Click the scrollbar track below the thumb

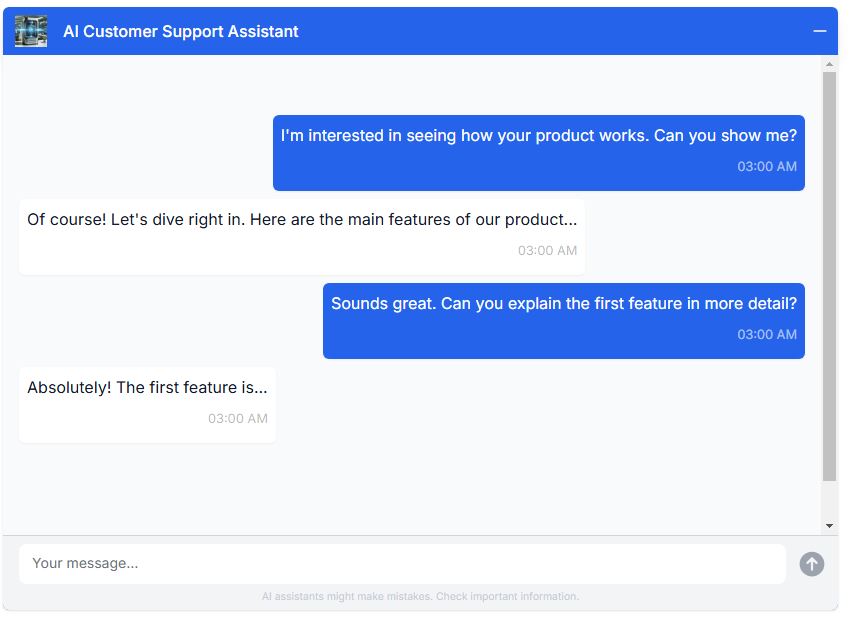tap(829, 498)
